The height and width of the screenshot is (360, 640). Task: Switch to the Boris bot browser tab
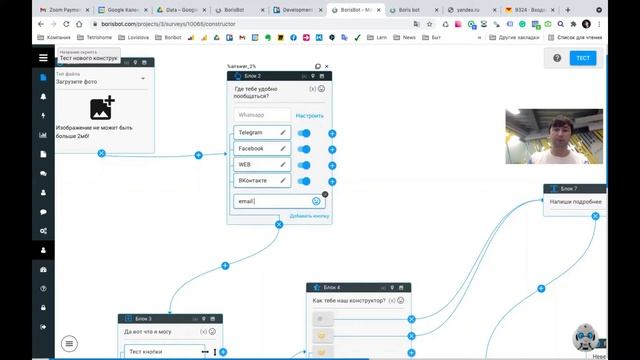click(414, 10)
